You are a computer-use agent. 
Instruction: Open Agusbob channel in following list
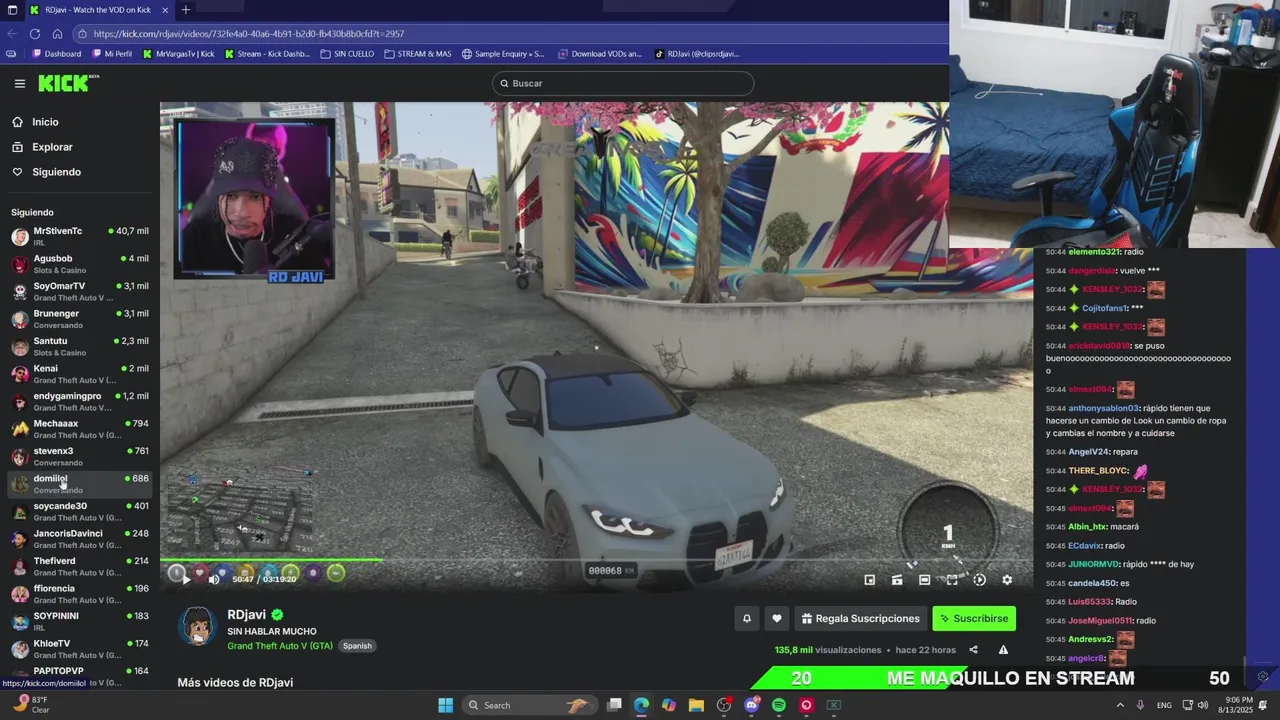[80, 264]
